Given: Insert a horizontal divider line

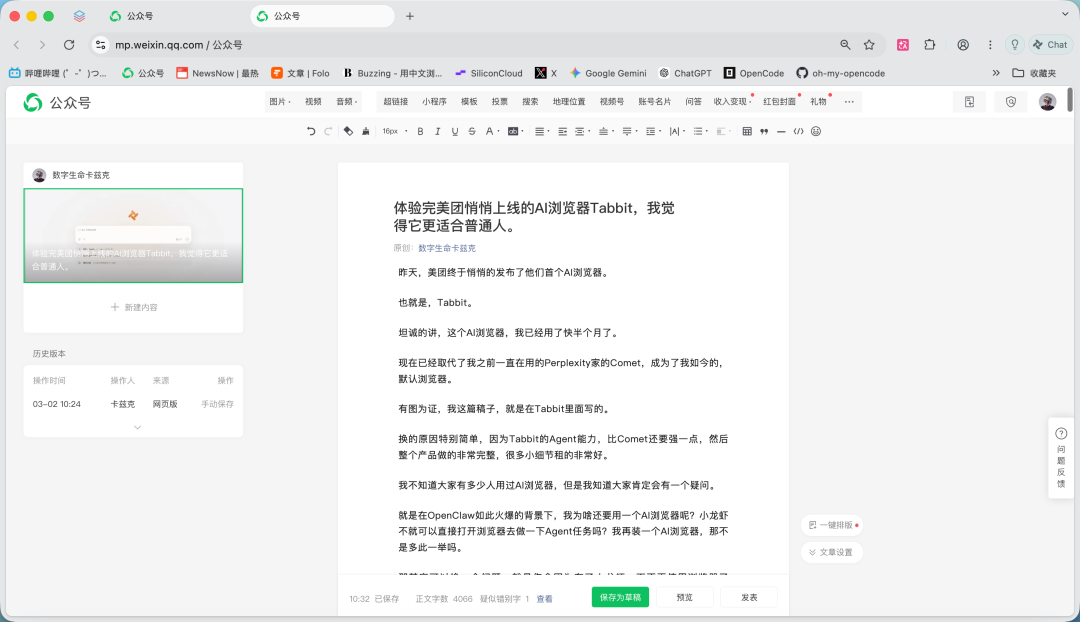Looking at the screenshot, I should coord(780,131).
